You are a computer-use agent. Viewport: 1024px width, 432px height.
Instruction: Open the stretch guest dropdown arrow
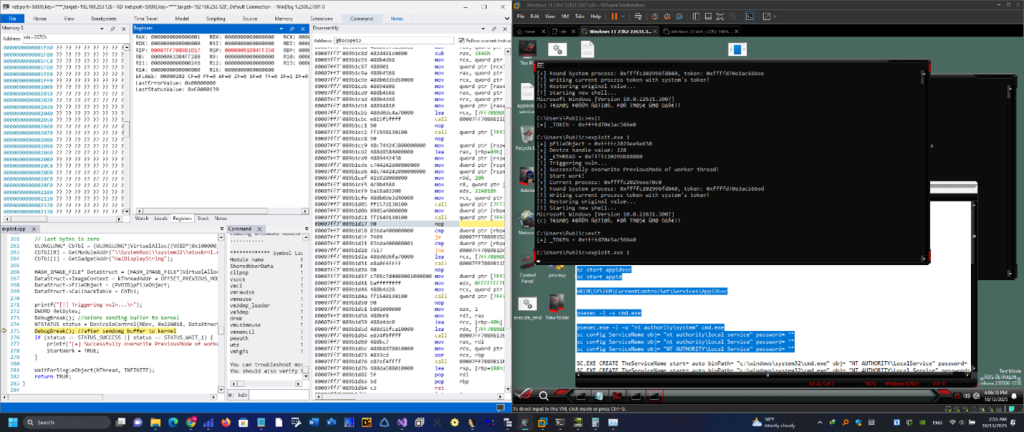[x=775, y=16]
